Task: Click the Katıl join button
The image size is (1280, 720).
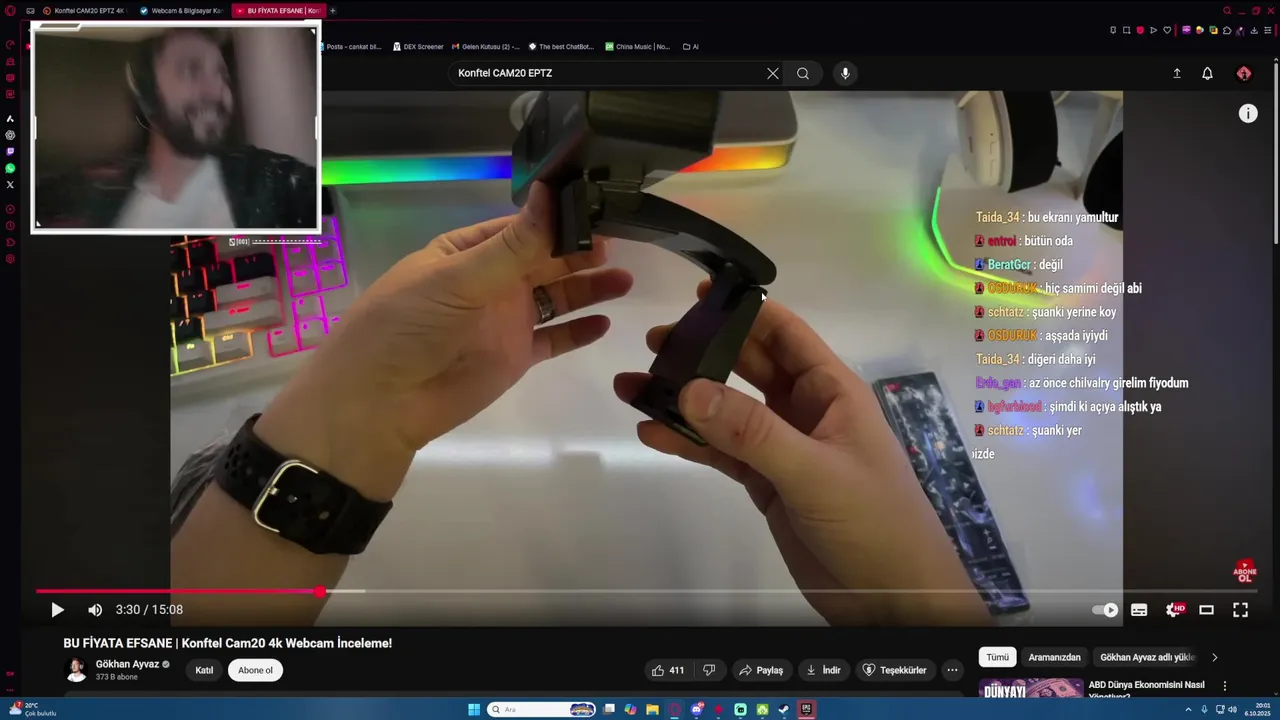Action: 204,670
